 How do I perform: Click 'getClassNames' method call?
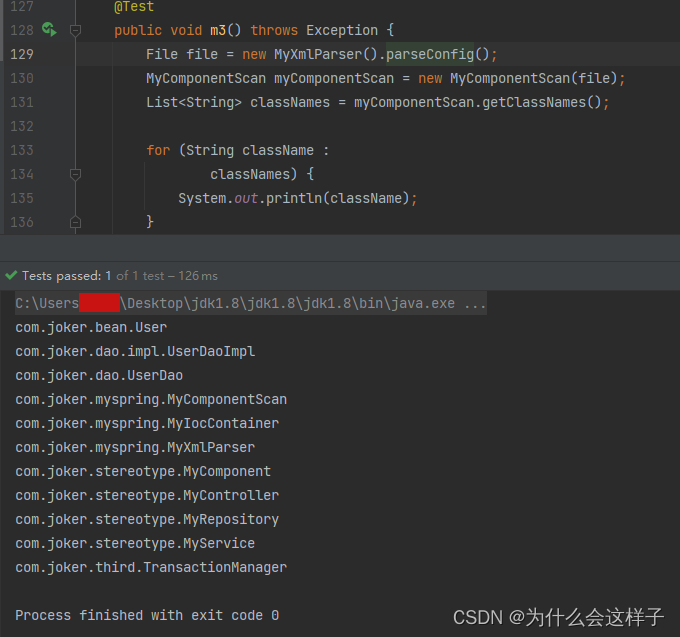click(534, 102)
